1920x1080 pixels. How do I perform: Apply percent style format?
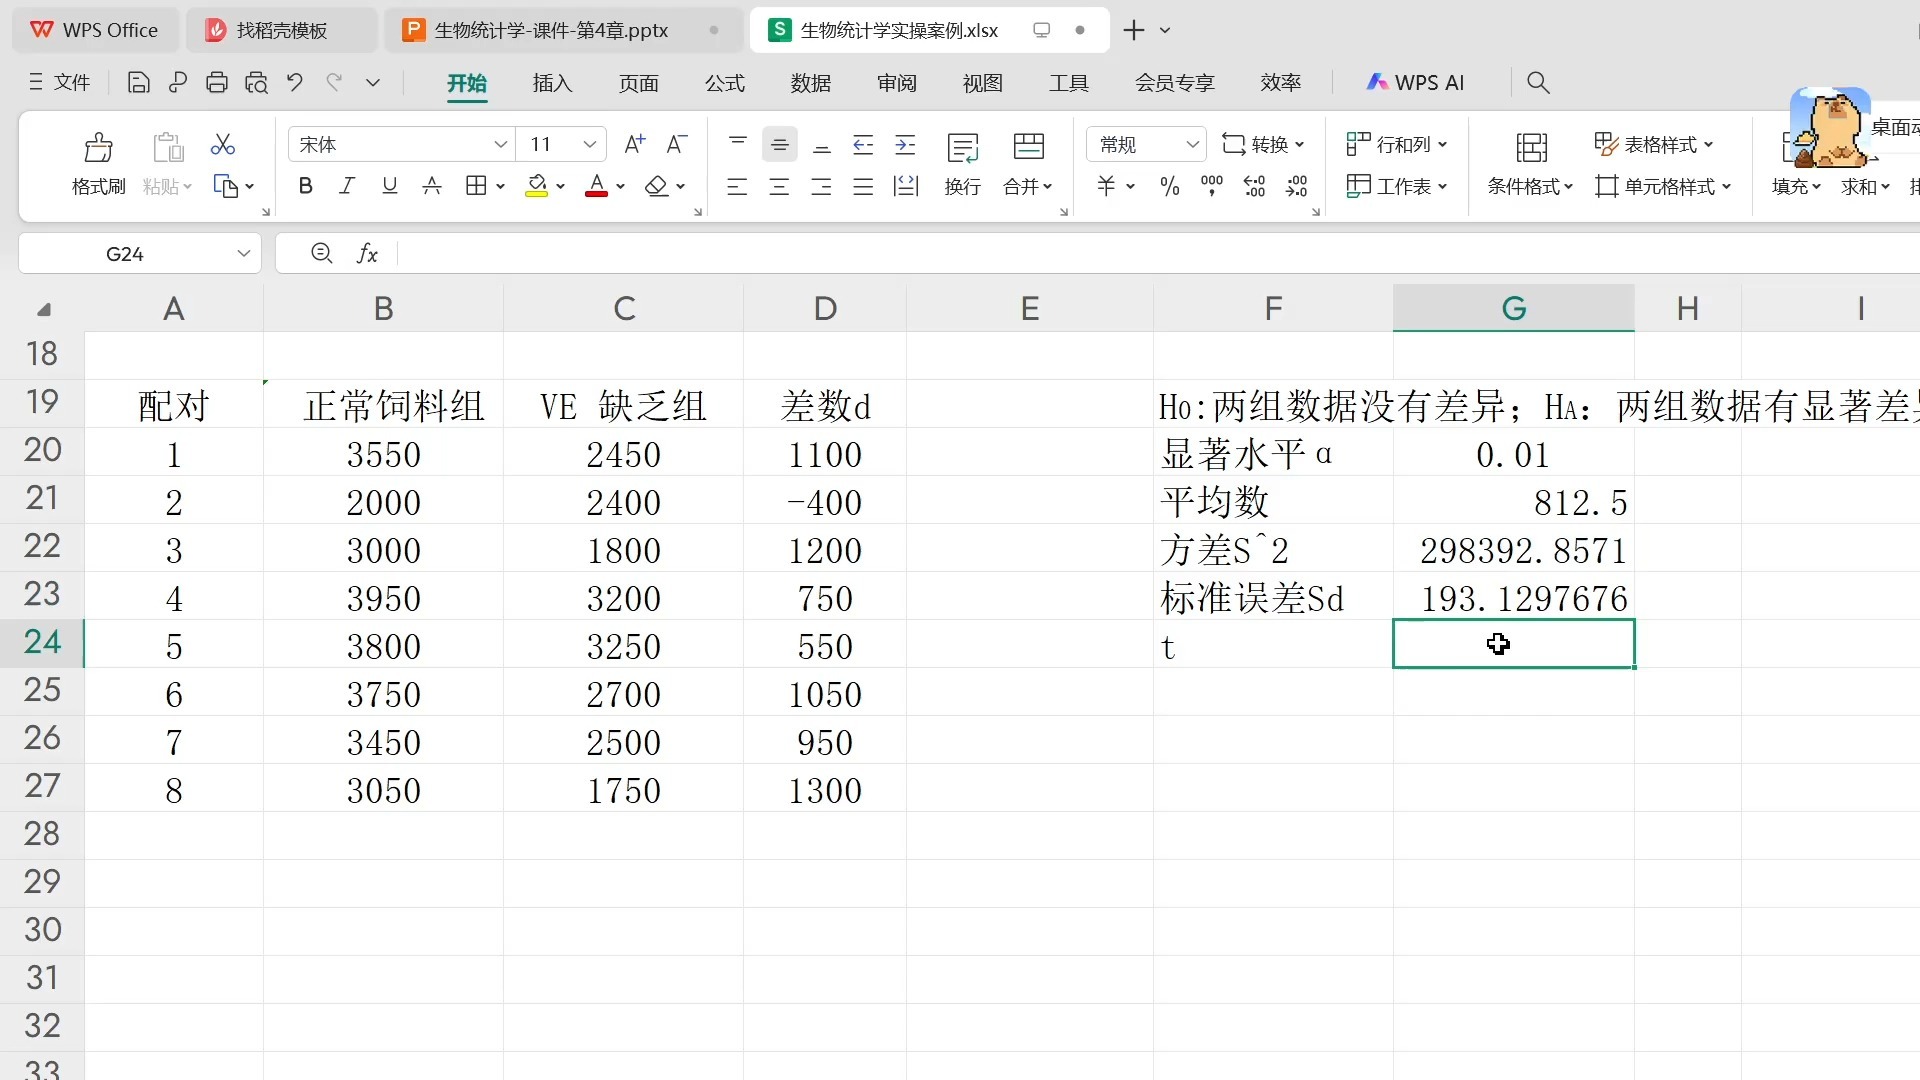(1169, 186)
